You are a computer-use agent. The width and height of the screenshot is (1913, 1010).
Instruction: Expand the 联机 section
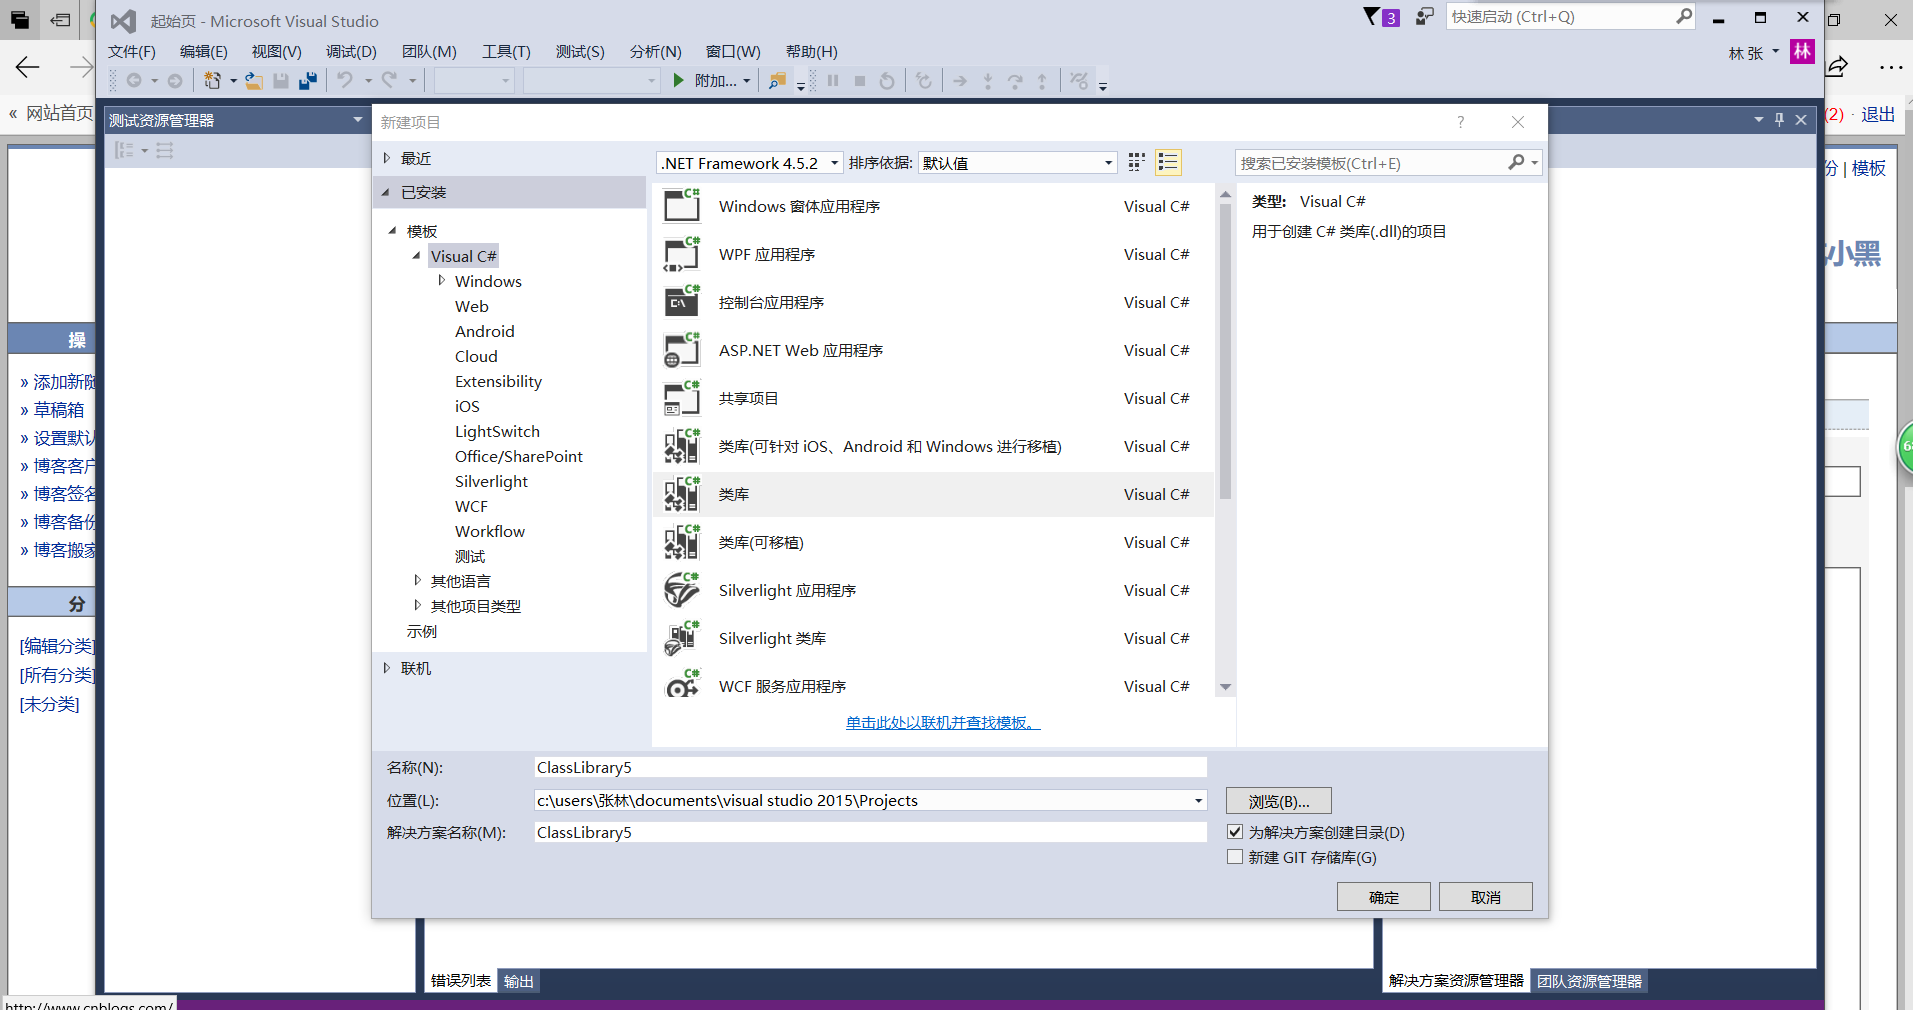(387, 668)
